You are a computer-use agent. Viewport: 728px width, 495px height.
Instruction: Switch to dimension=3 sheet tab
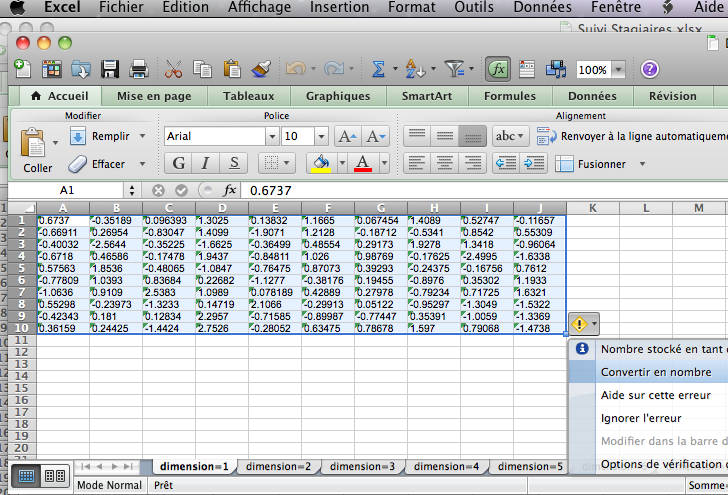[362, 466]
